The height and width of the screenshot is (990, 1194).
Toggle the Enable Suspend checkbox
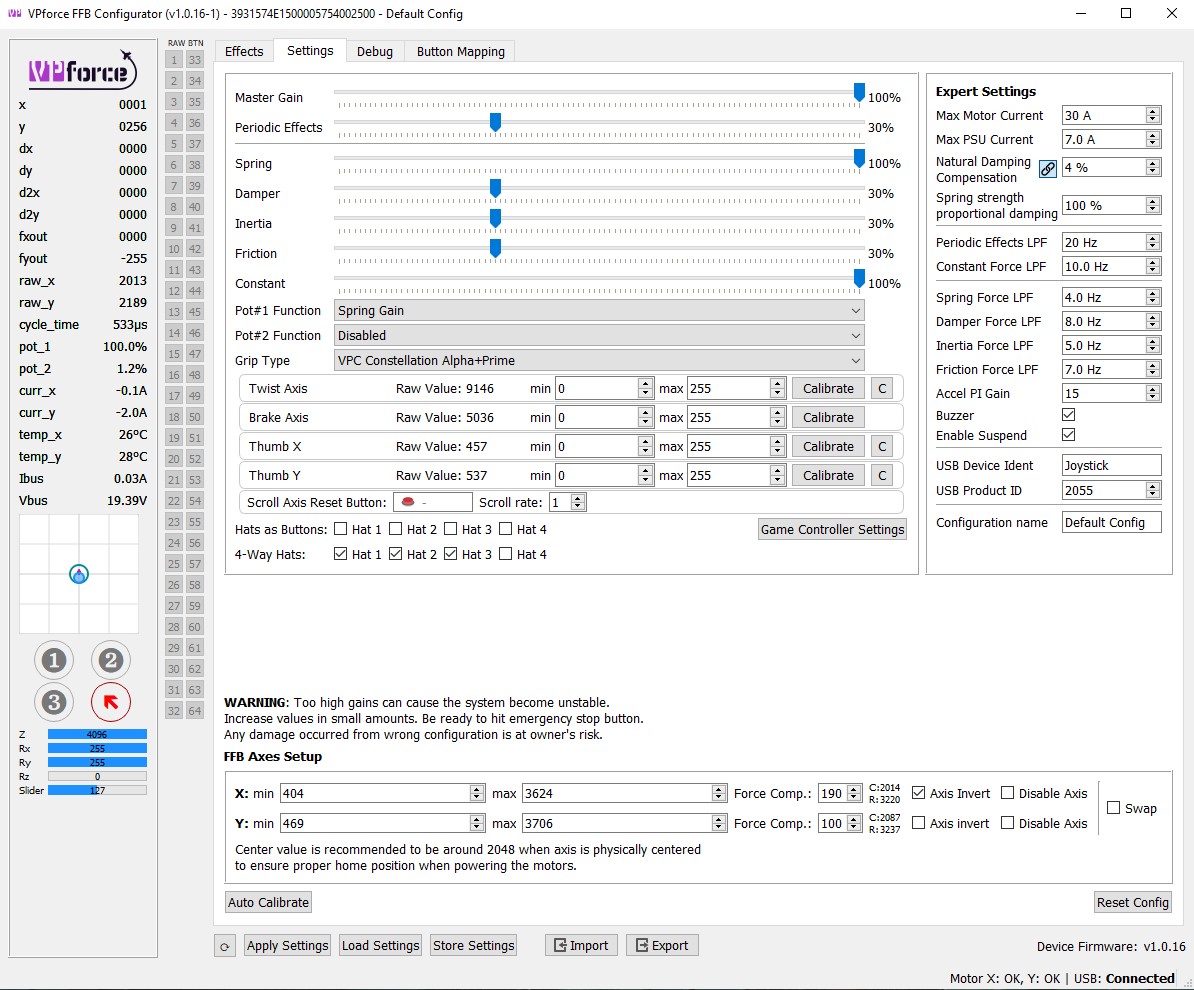click(1068, 435)
